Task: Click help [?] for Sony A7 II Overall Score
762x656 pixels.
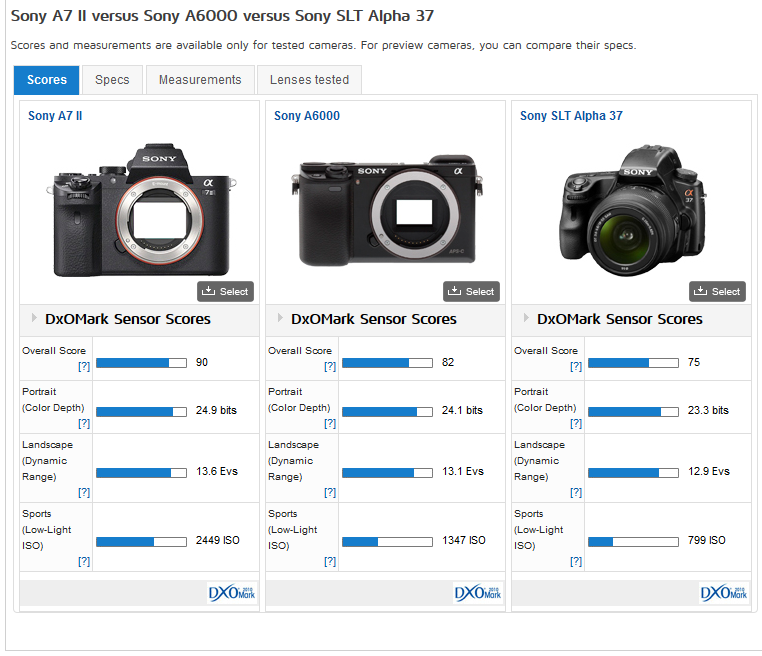Action: [84, 367]
